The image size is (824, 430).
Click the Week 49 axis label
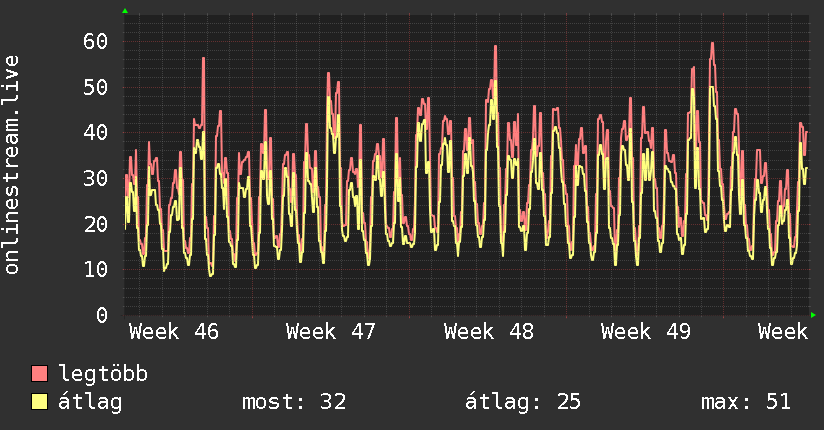645,332
